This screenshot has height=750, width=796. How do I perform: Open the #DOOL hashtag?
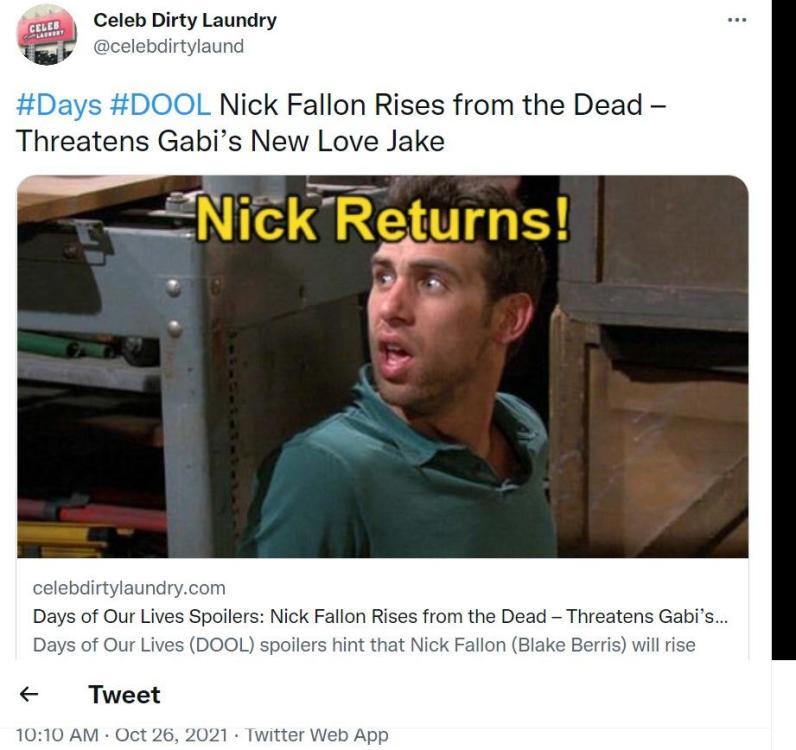pyautogui.click(x=160, y=105)
